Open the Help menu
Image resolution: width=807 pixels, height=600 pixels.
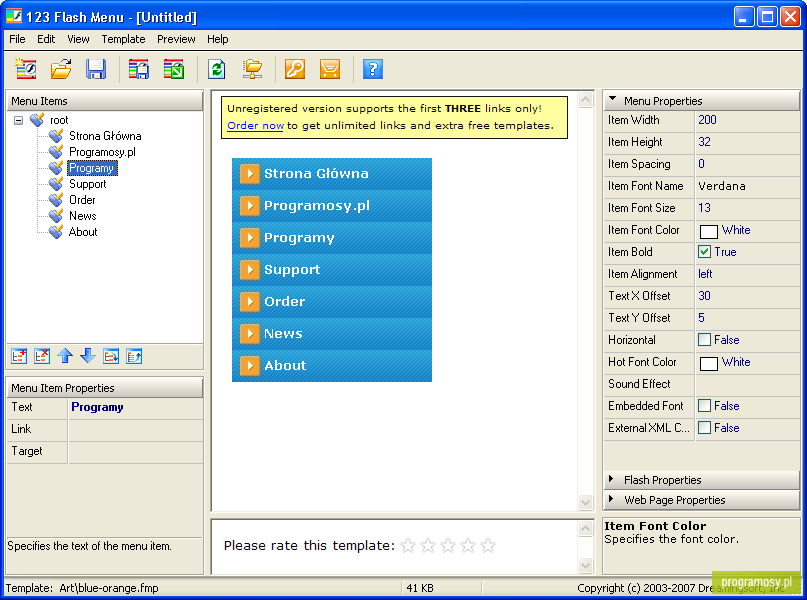click(218, 39)
